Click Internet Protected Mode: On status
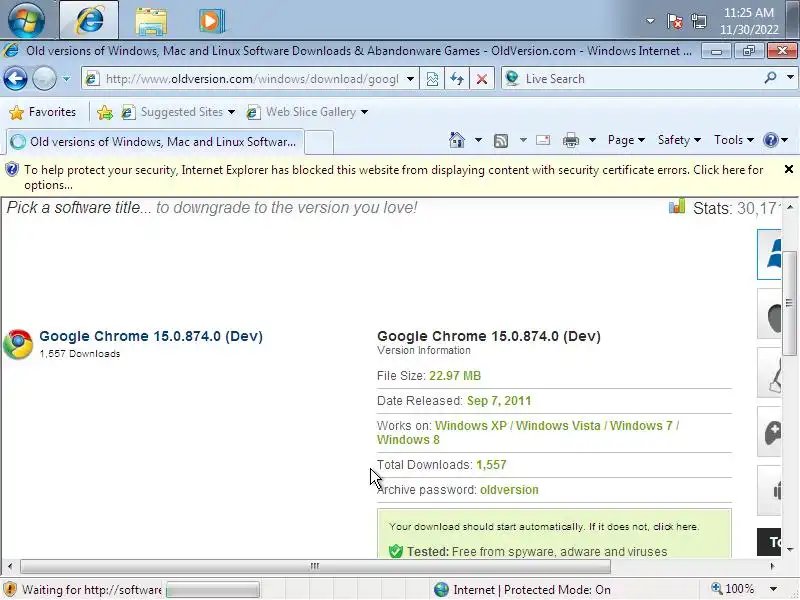 (522, 590)
